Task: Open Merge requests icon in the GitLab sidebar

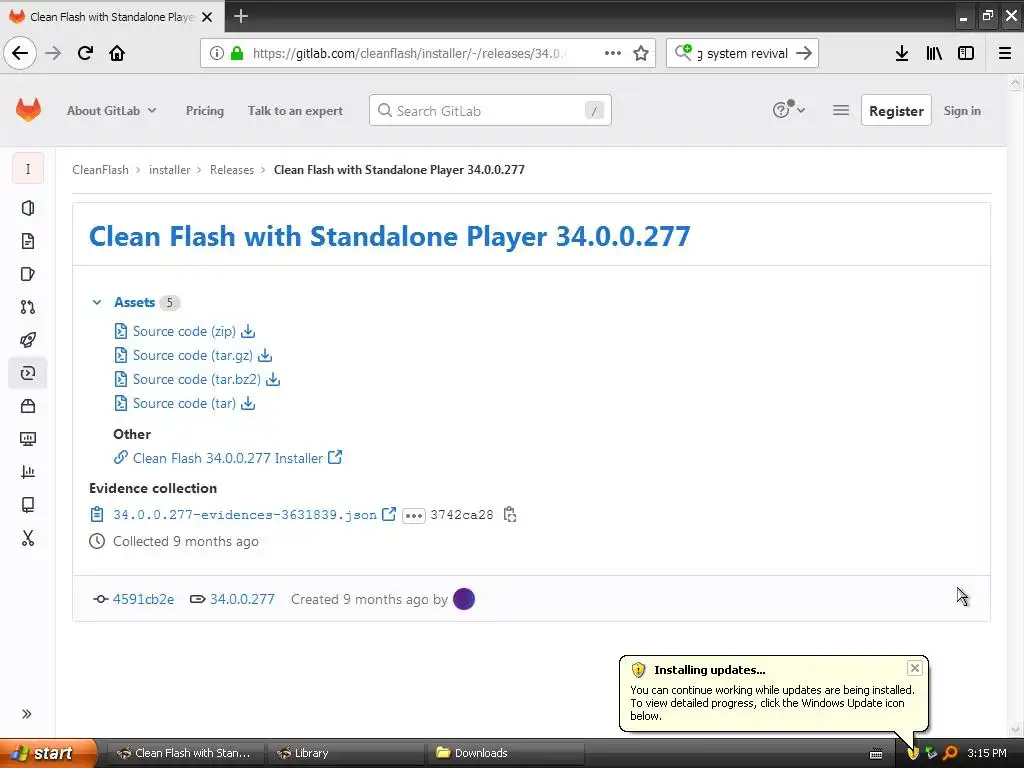Action: pyautogui.click(x=27, y=307)
